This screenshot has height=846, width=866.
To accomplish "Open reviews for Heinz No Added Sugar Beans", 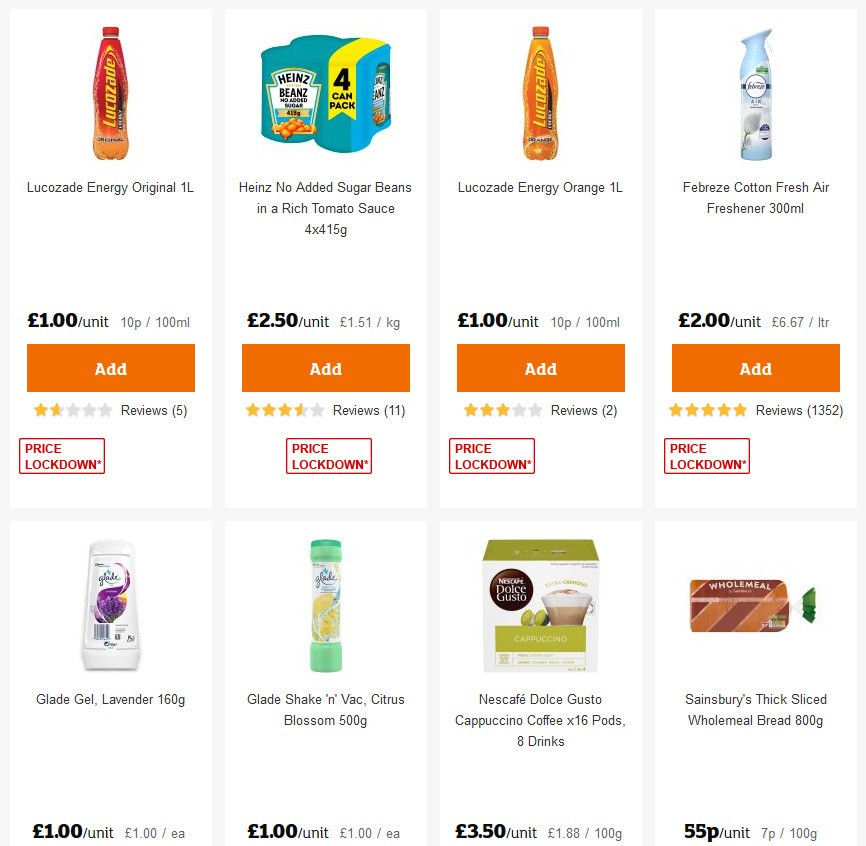I will tap(370, 410).
